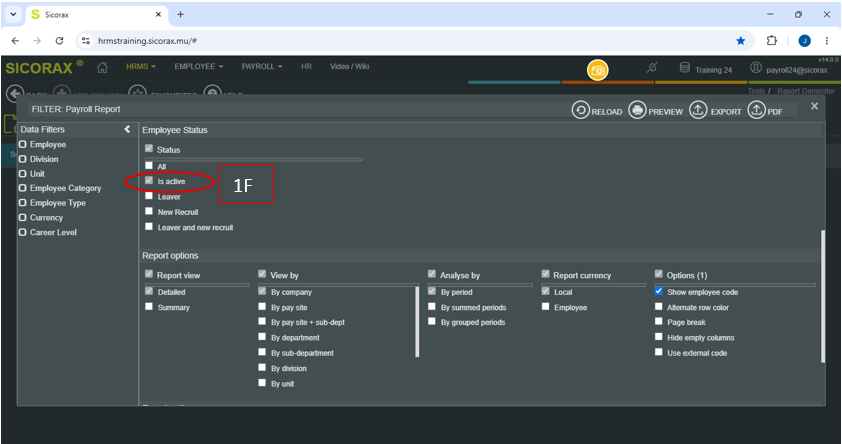Screen dimensions: 842x444
Task: Click the orange camera screenshot icon
Action: coord(597,70)
